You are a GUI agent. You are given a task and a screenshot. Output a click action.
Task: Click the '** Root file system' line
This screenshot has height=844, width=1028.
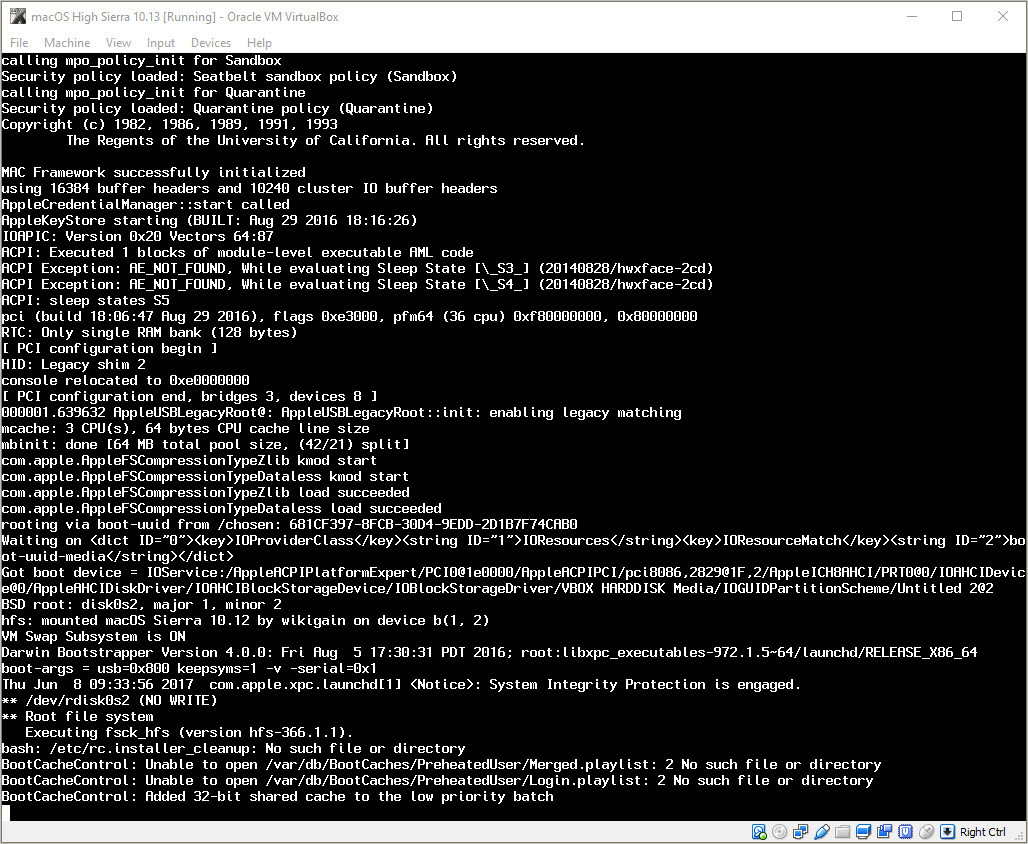77,717
